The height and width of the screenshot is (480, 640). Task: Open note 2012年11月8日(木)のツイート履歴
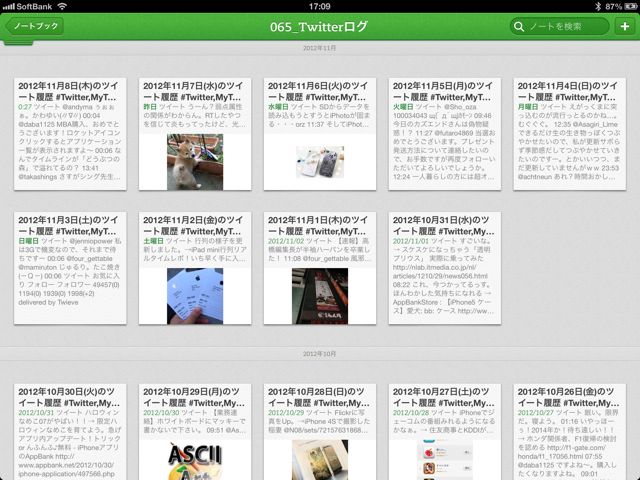pyautogui.click(x=70, y=134)
